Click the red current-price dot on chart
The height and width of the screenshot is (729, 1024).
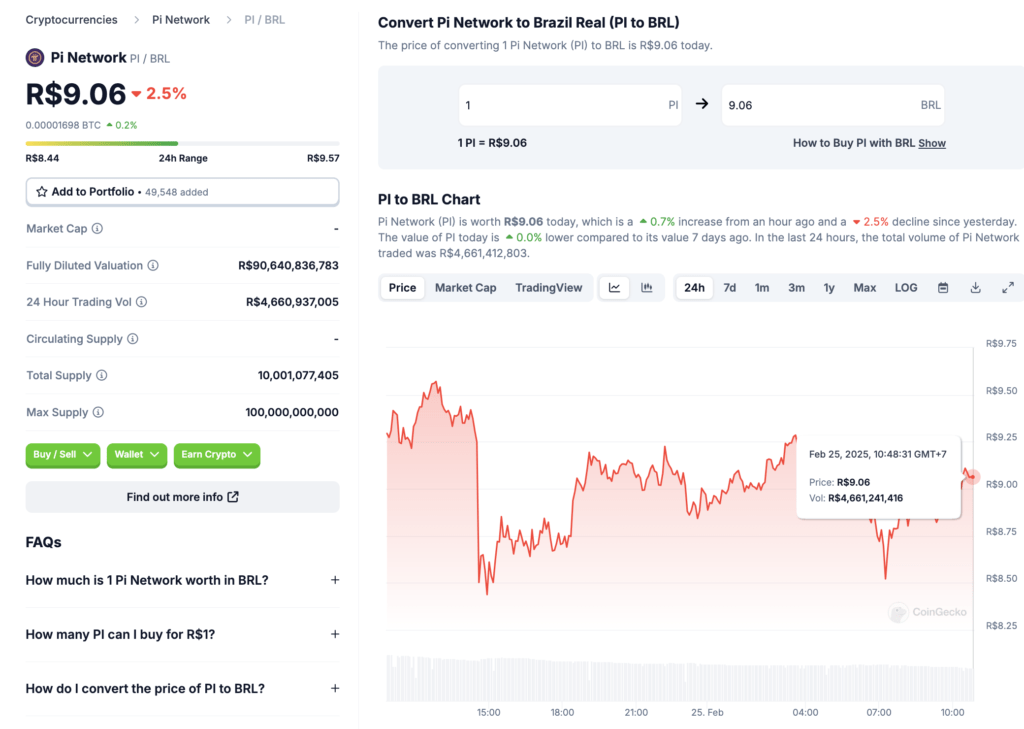tap(972, 477)
